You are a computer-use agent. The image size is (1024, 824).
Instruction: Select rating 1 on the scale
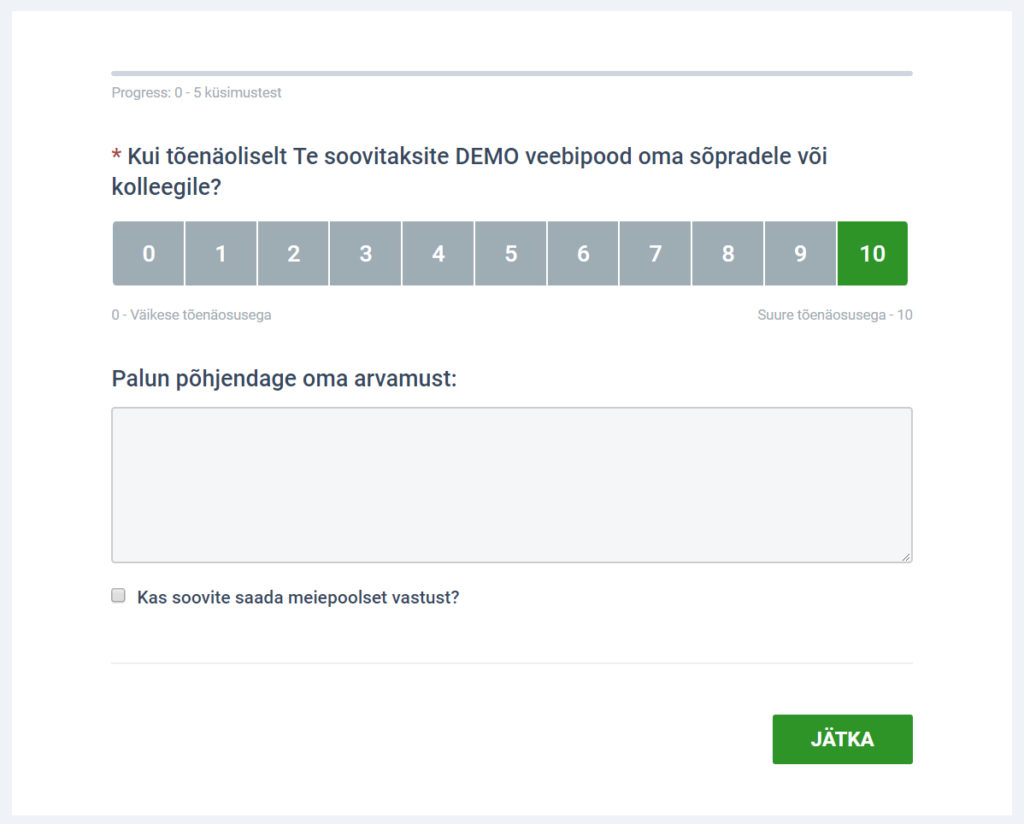click(221, 253)
